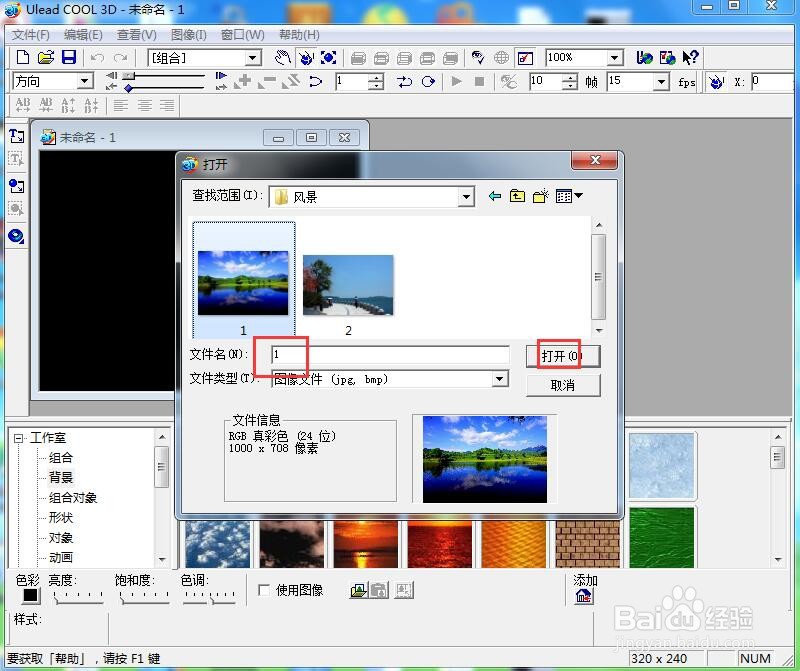The width and height of the screenshot is (800, 671).
Task: Click the 取消 button
Action: [x=563, y=385]
